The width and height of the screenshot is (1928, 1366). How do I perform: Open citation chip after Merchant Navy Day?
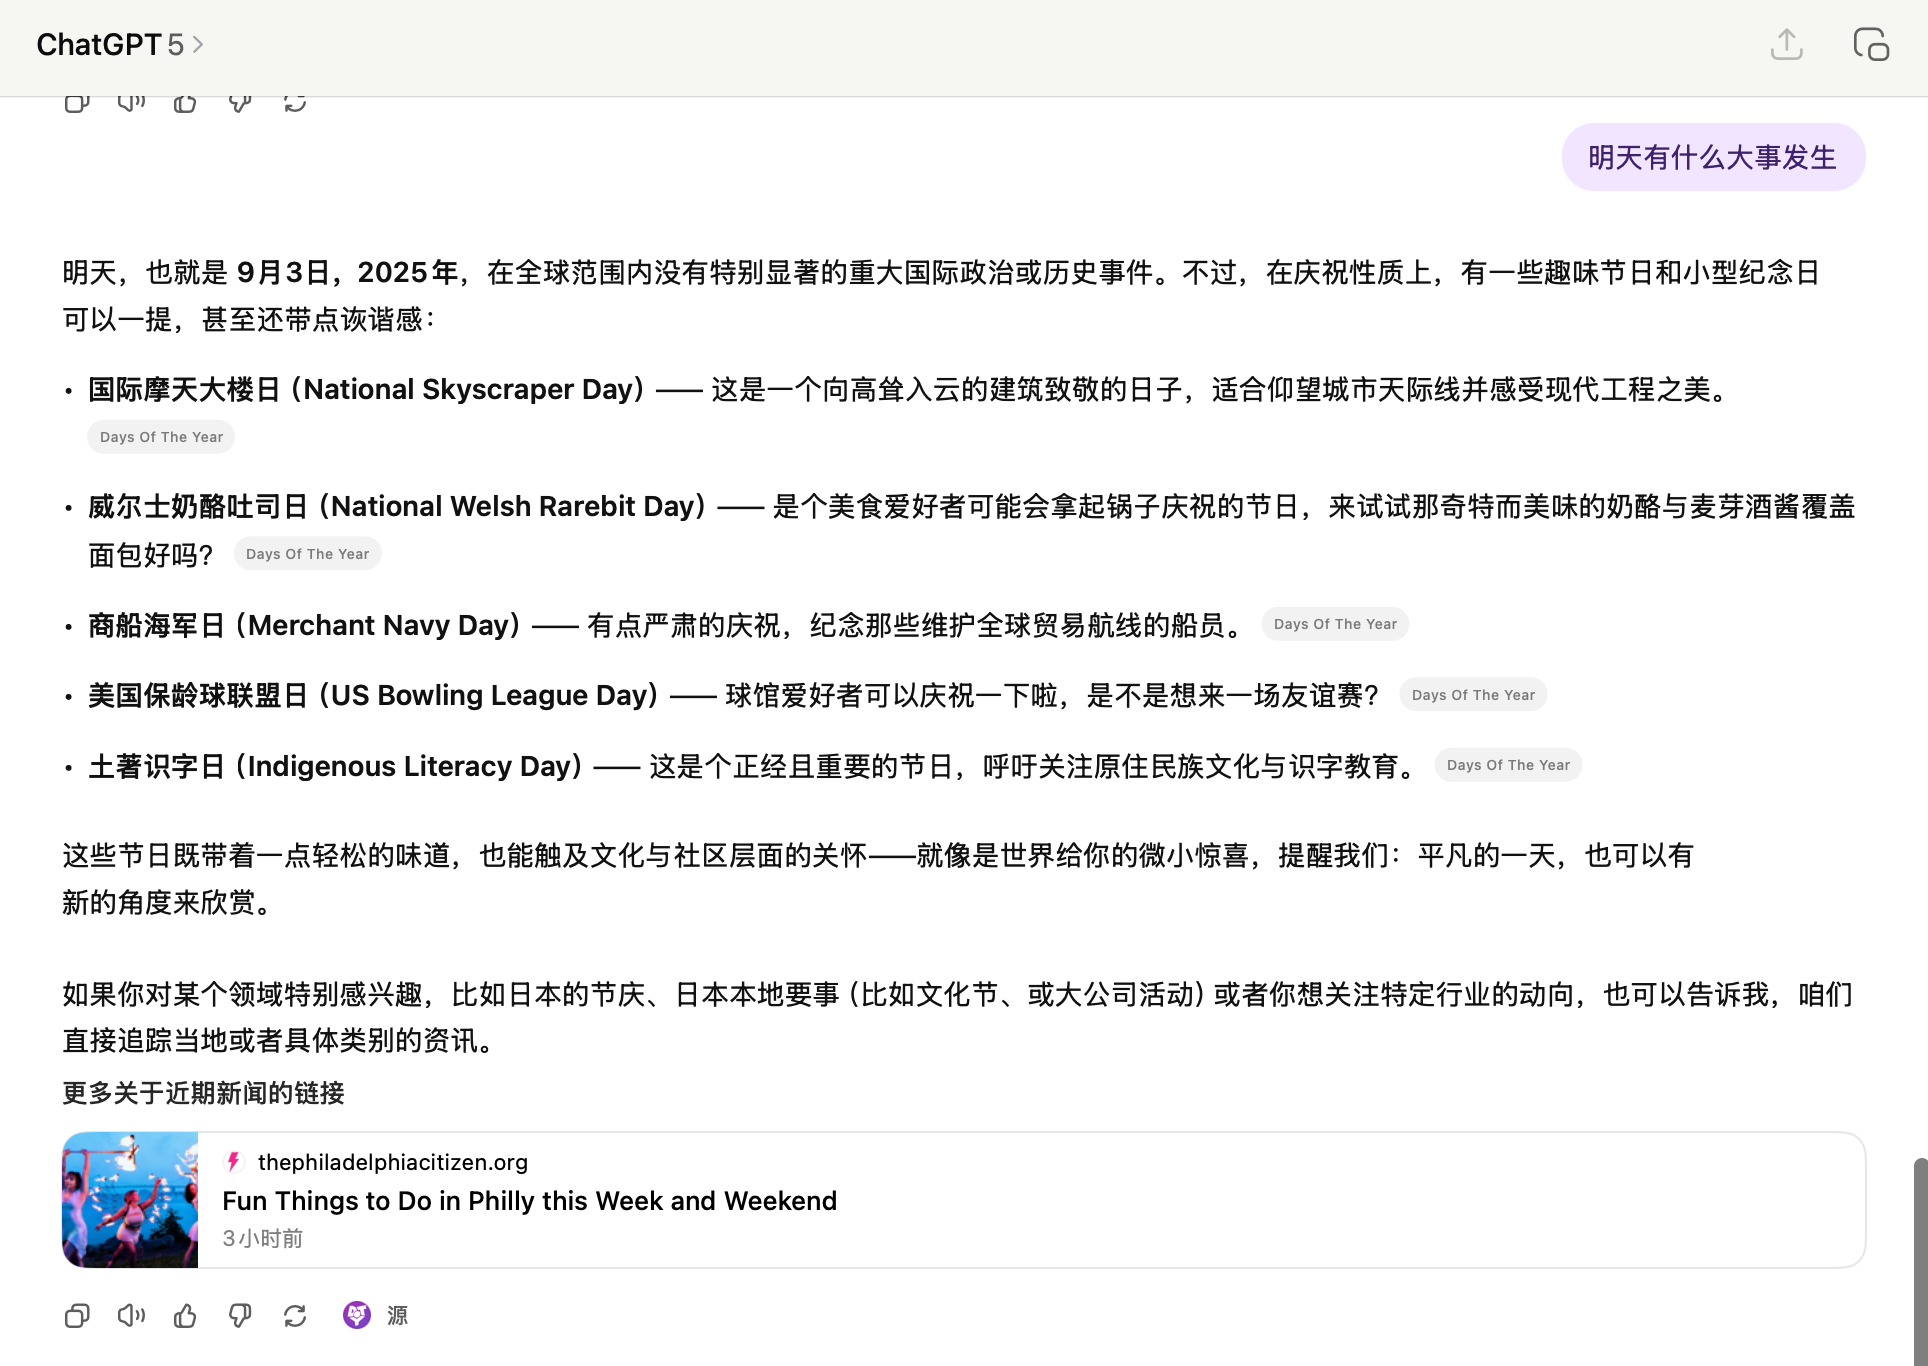1335,624
